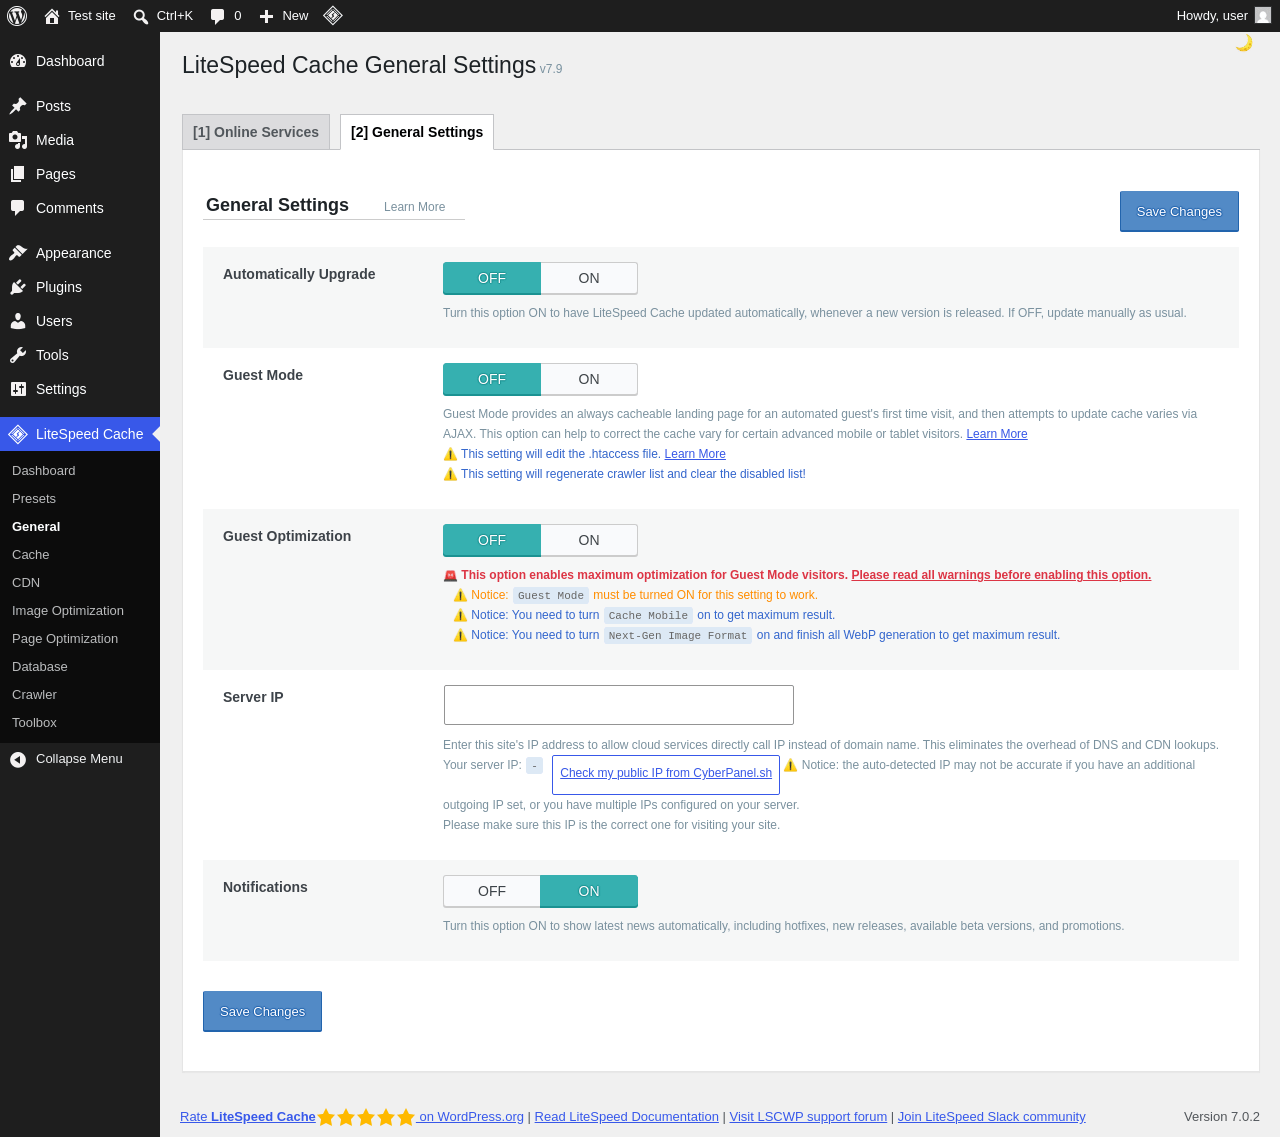Image resolution: width=1280 pixels, height=1137 pixels.
Task: Click the WordPress logo icon
Action: [17, 16]
